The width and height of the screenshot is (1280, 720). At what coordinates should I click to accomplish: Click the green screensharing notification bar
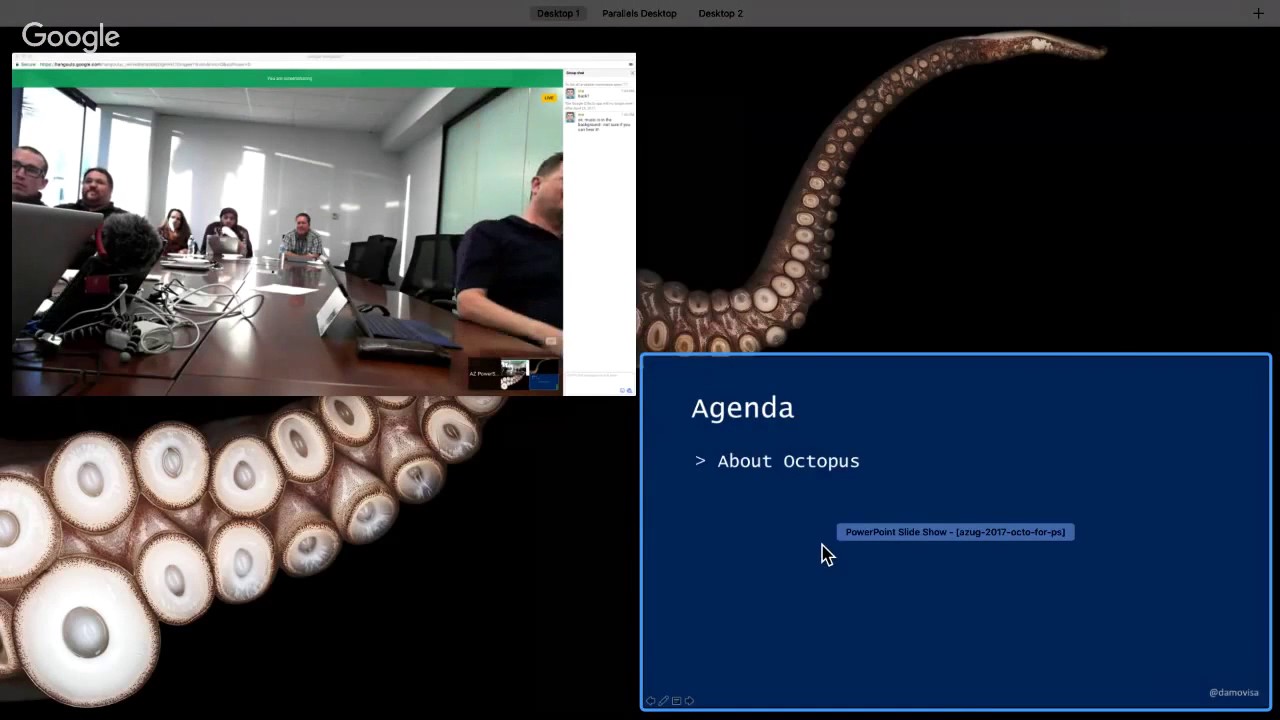coord(288,78)
